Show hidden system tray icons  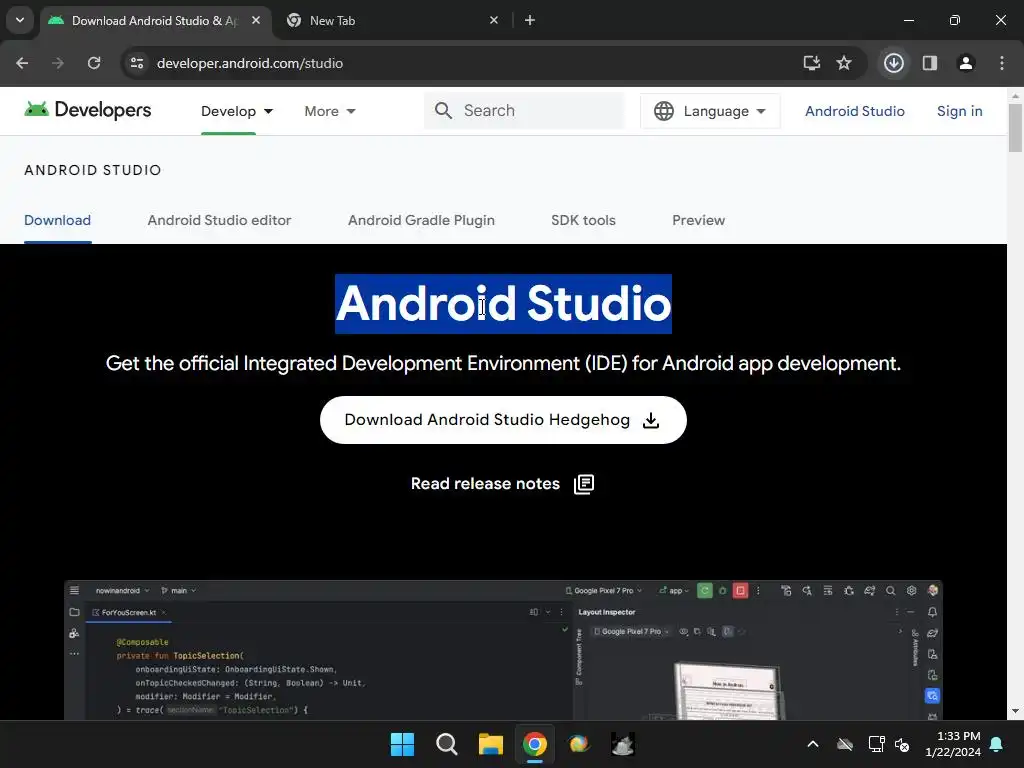click(812, 744)
